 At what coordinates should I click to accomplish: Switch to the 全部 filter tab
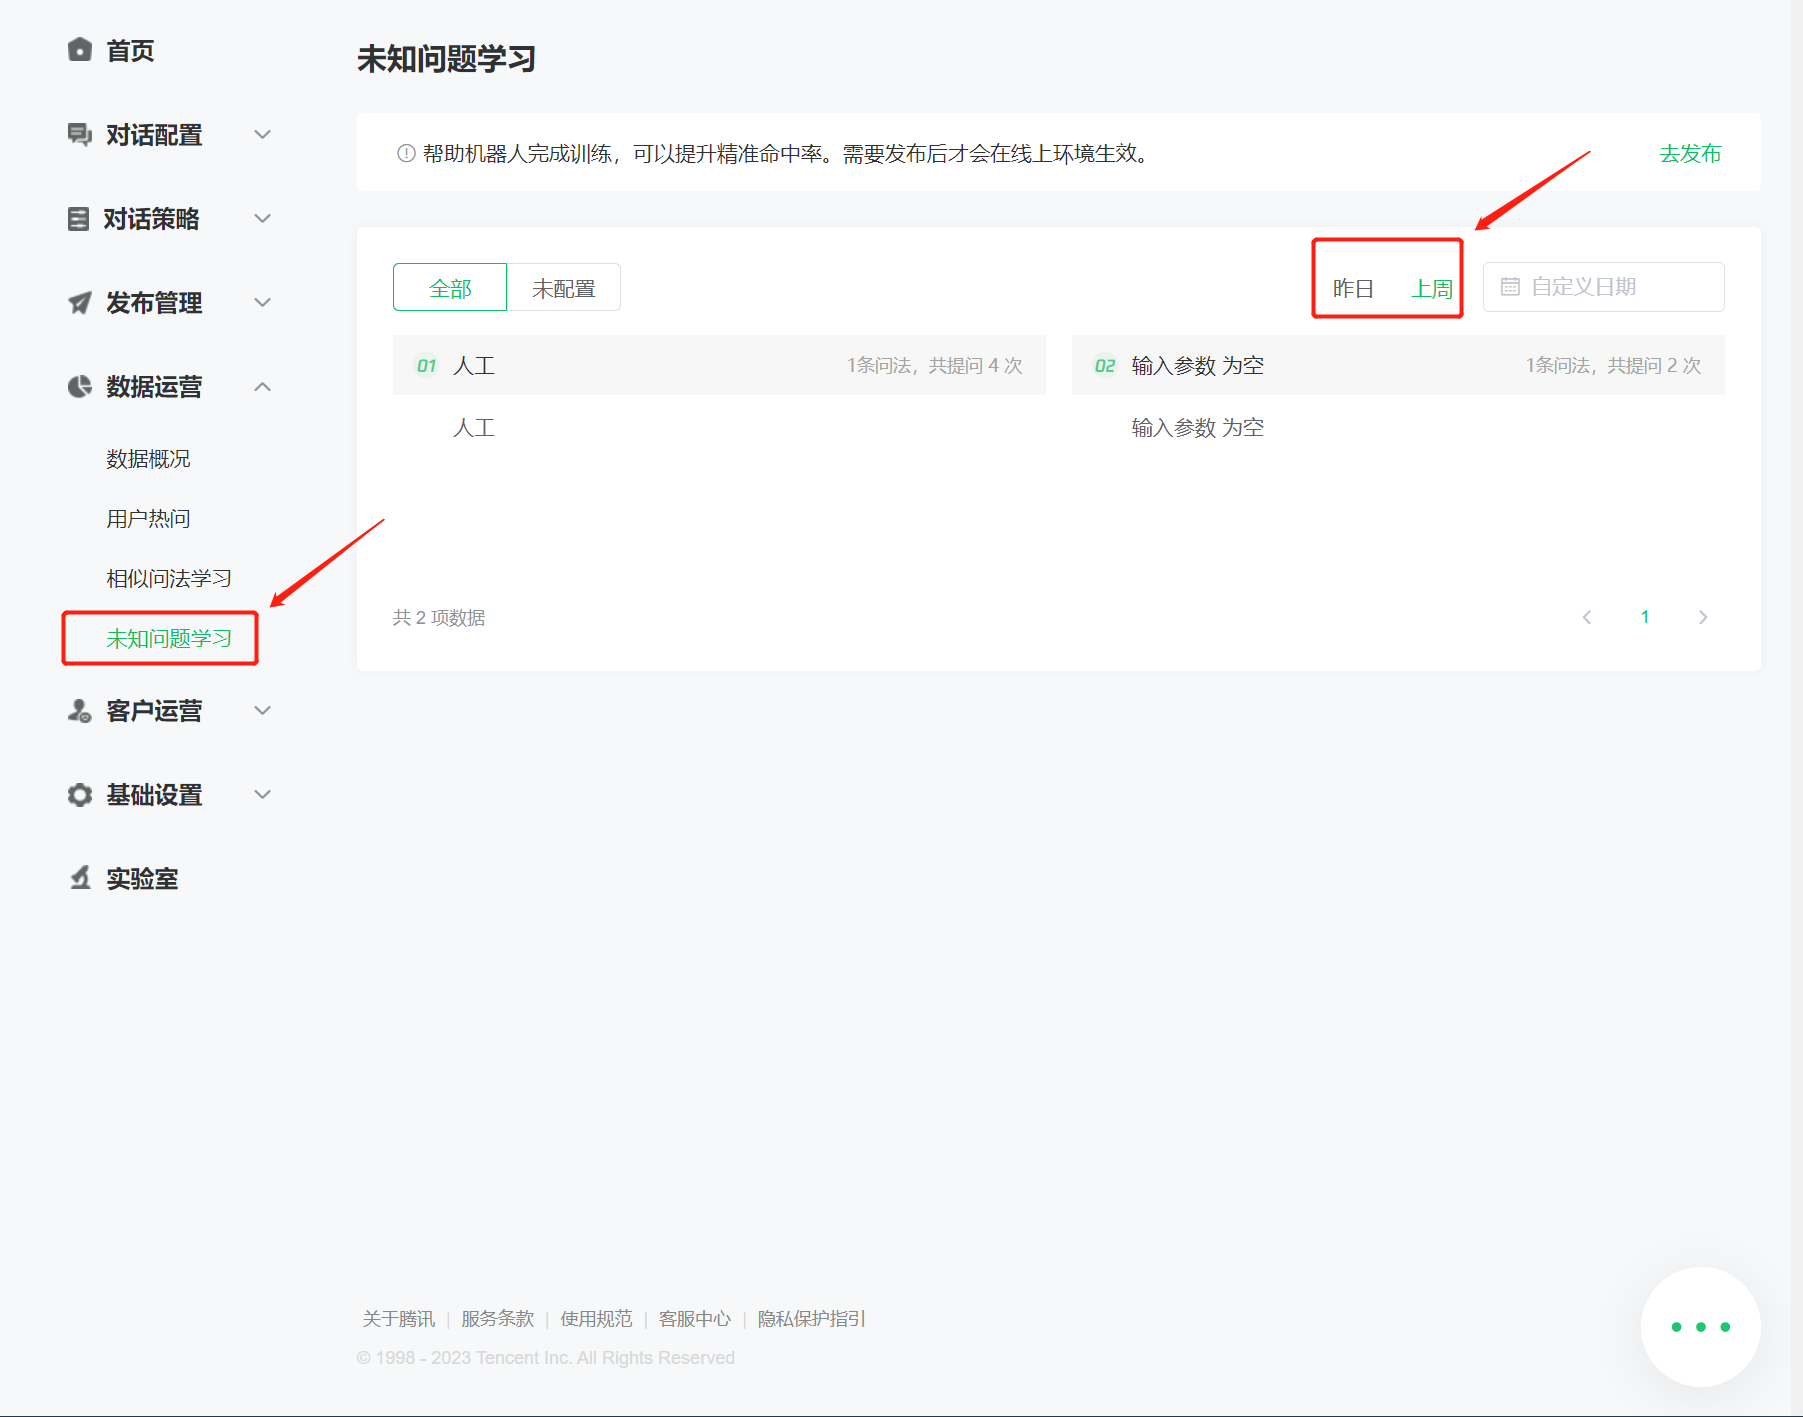[450, 288]
